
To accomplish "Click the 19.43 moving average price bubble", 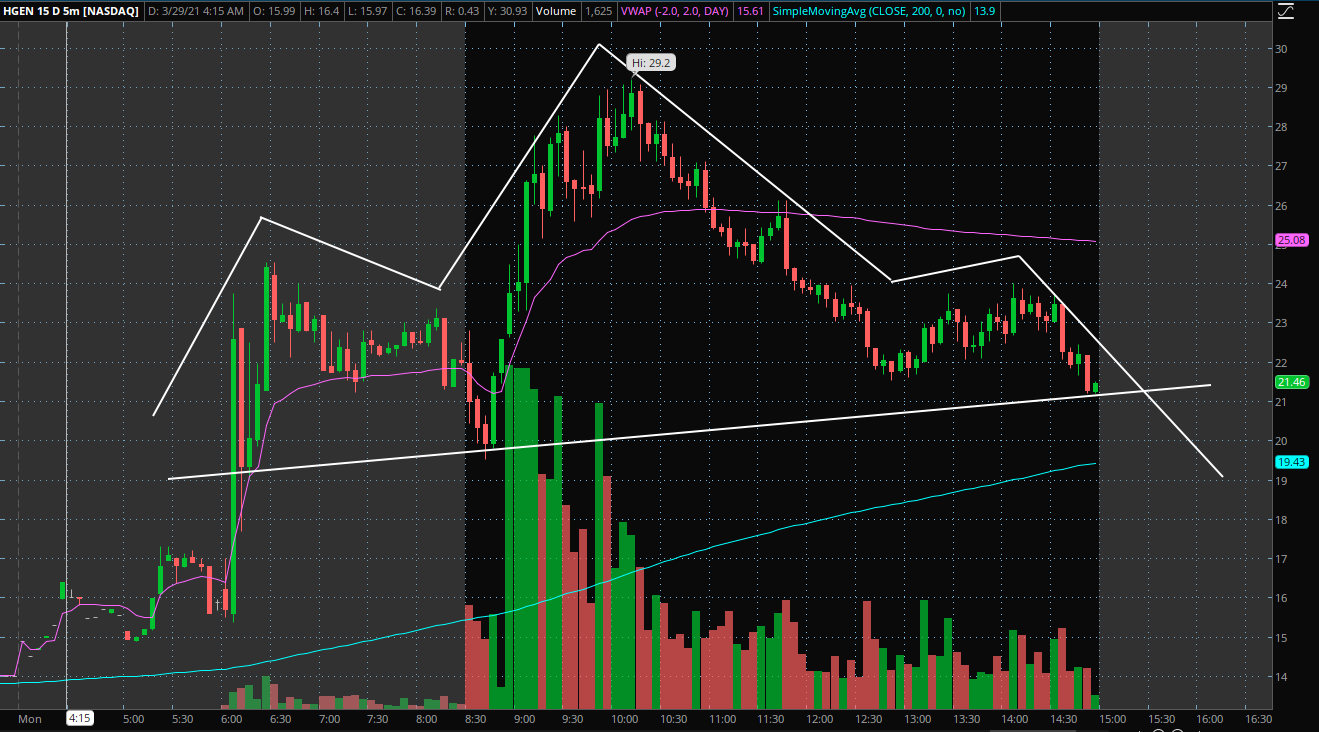I will pos(1291,462).
